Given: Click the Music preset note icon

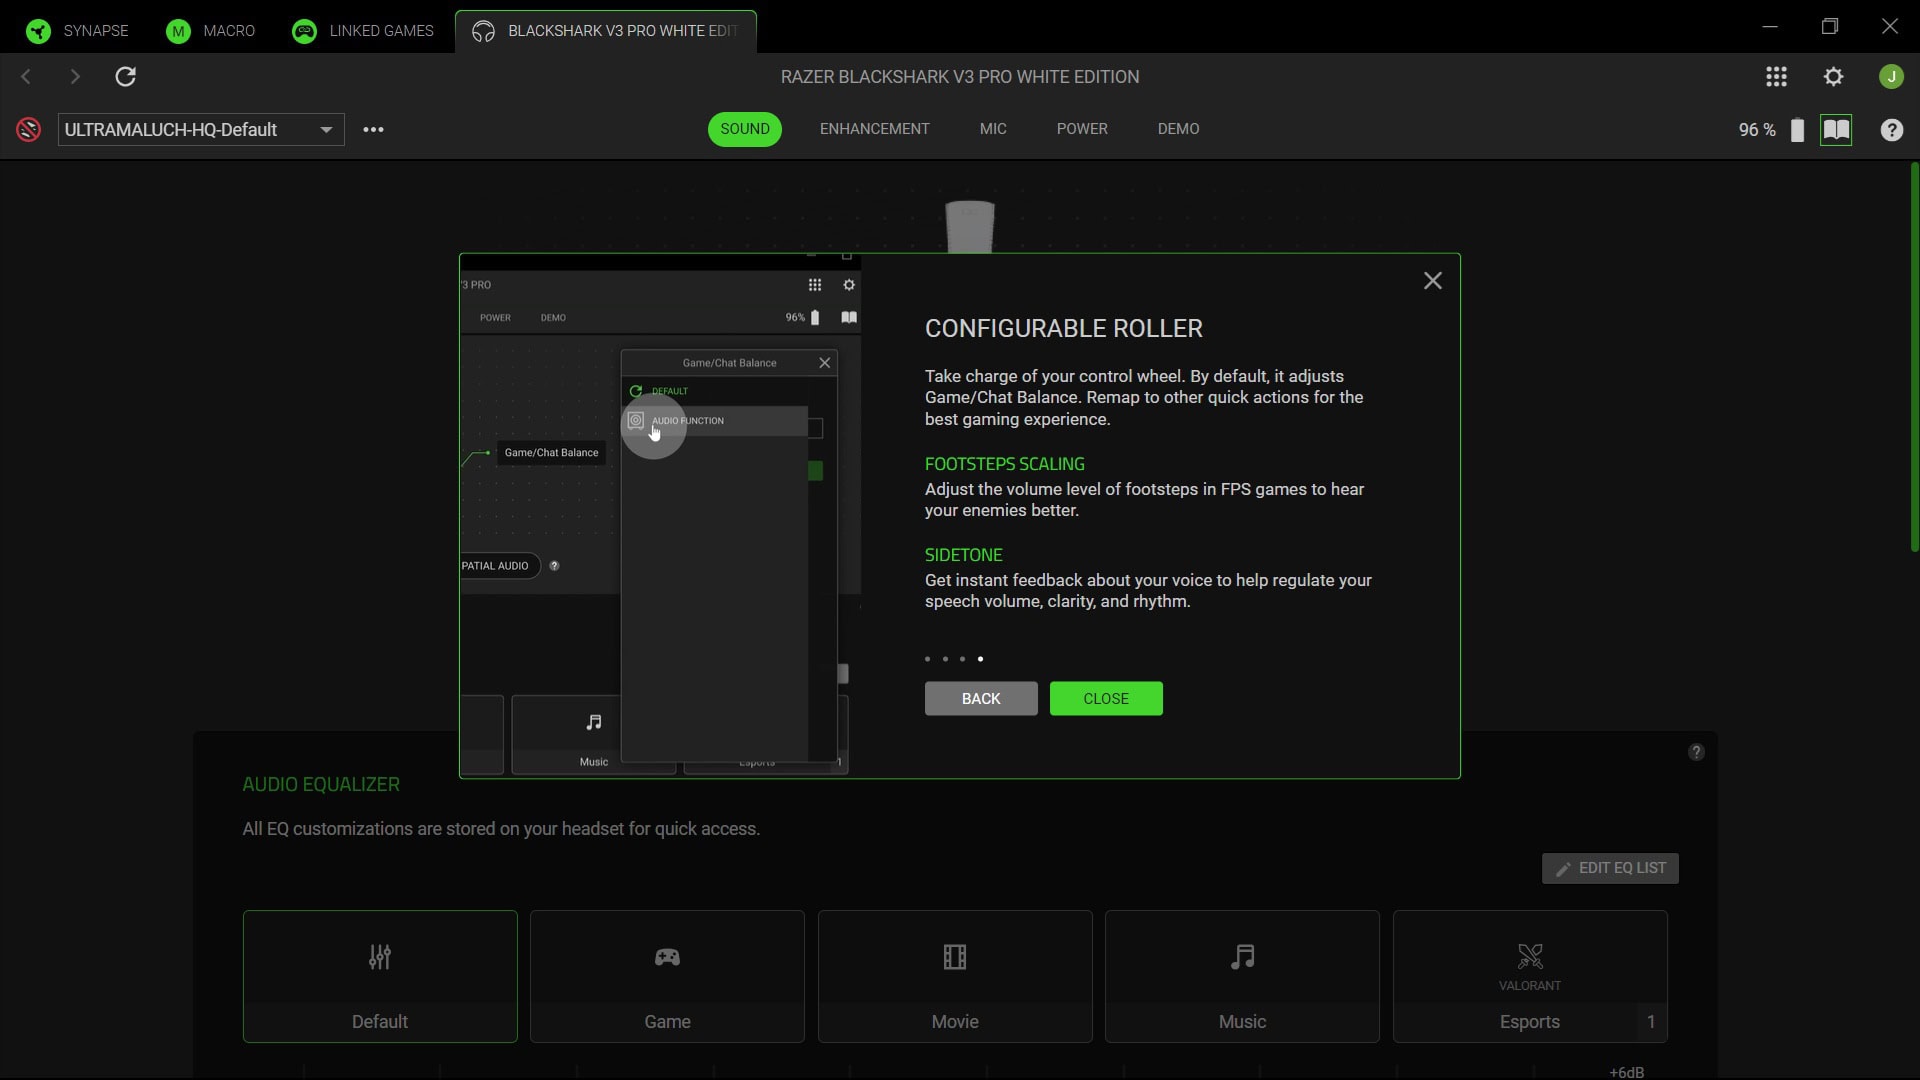Looking at the screenshot, I should (x=1242, y=957).
